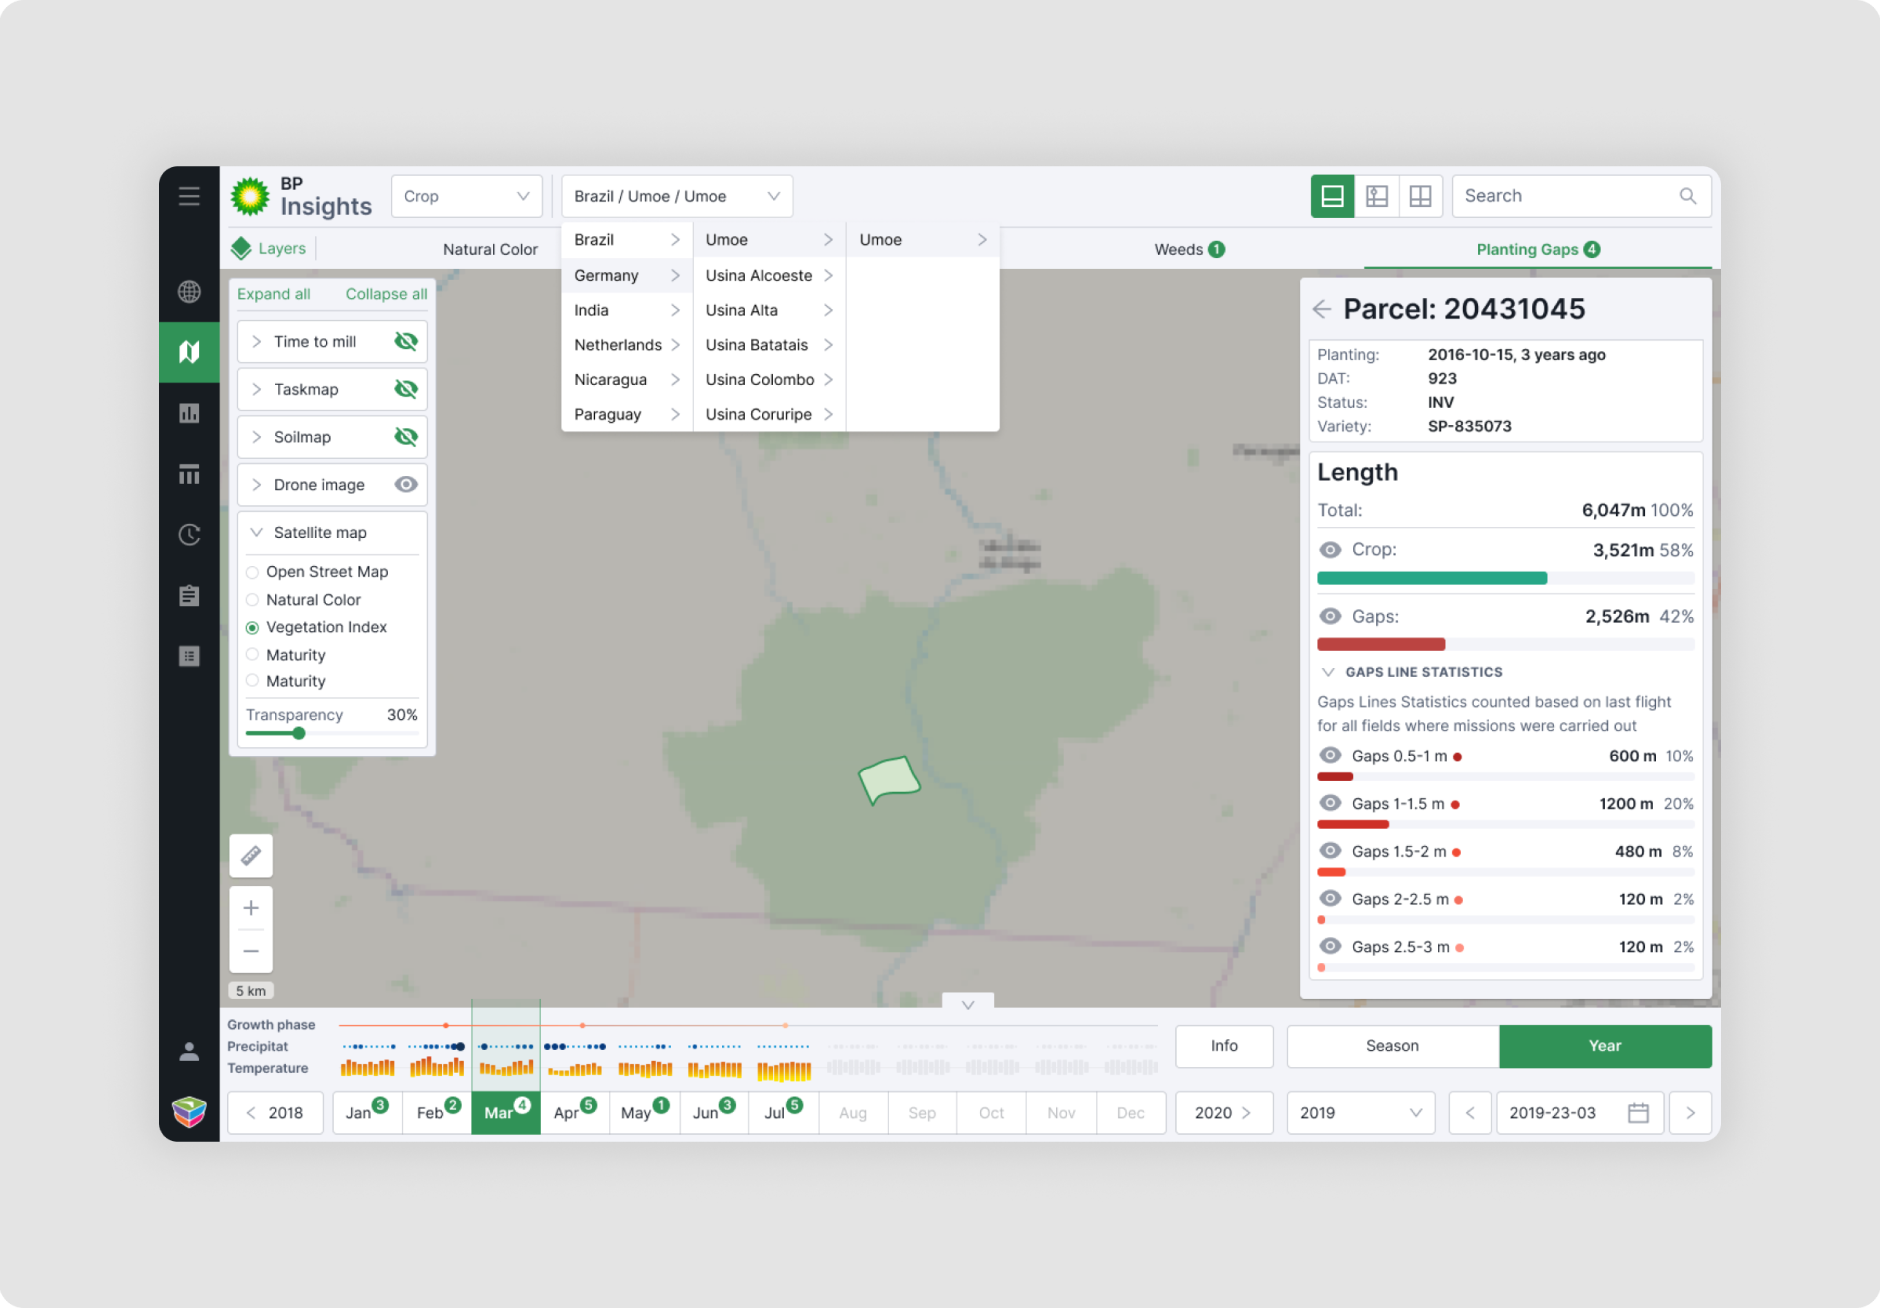
Task: Expand the Time to mill layer section
Action: 257,341
